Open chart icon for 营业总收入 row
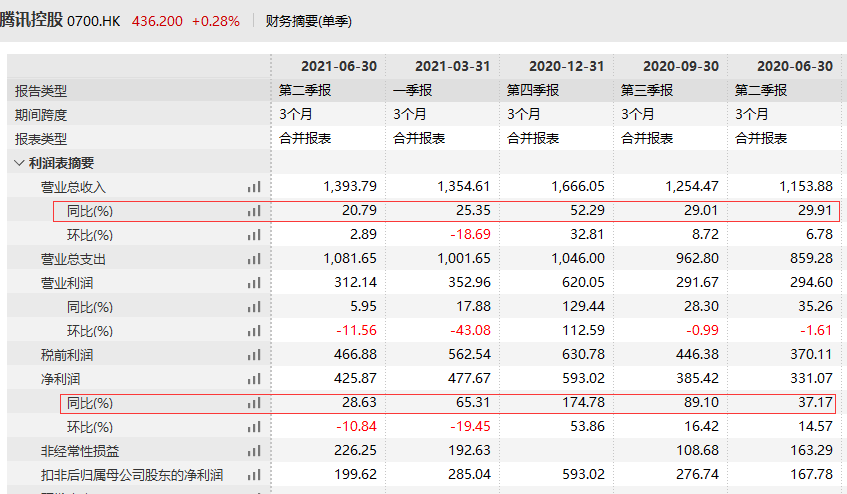The image size is (847, 494). point(254,187)
